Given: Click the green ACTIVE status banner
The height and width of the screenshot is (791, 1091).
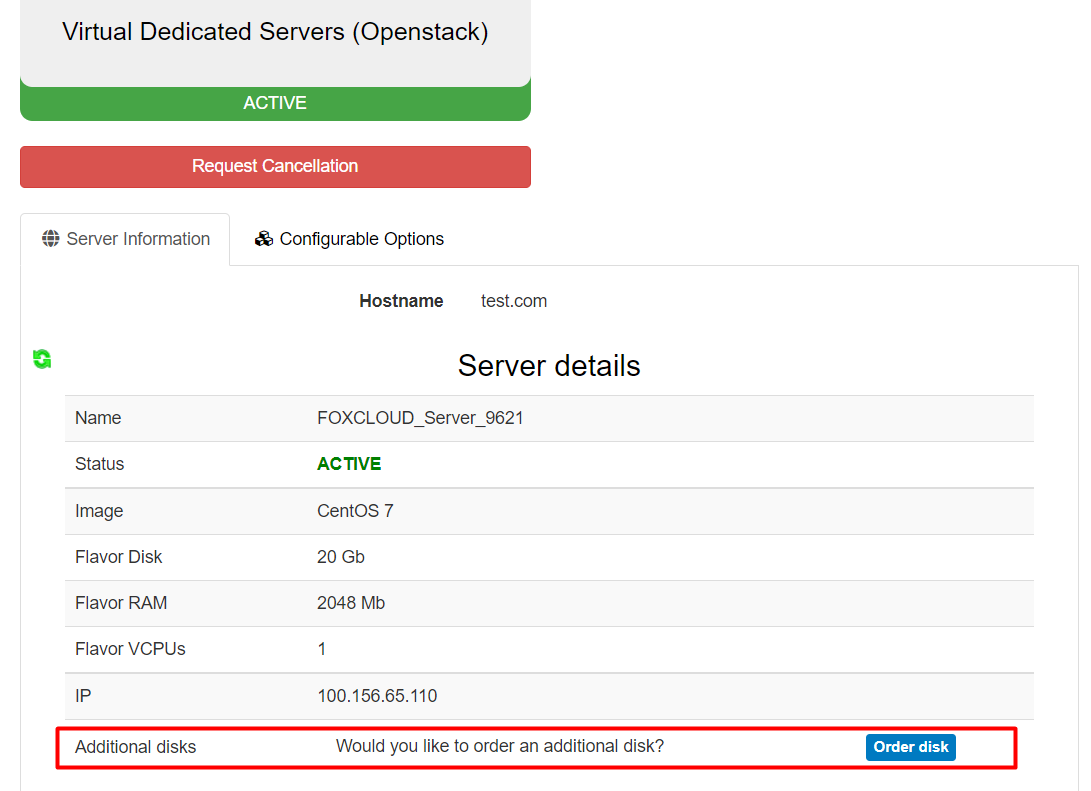Looking at the screenshot, I should coord(275,103).
